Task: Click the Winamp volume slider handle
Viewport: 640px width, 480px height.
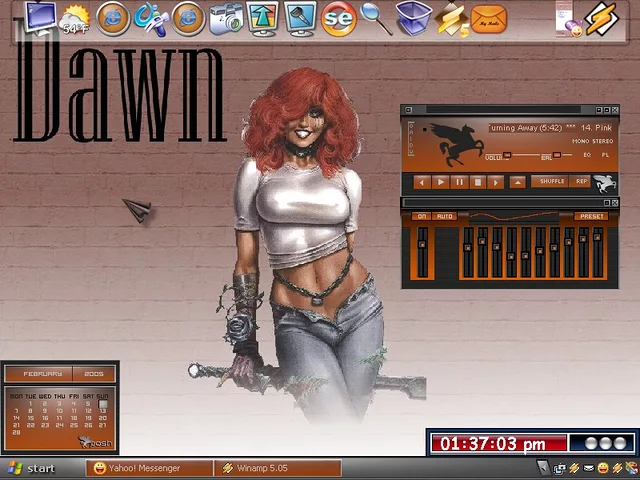Action: coord(507,155)
